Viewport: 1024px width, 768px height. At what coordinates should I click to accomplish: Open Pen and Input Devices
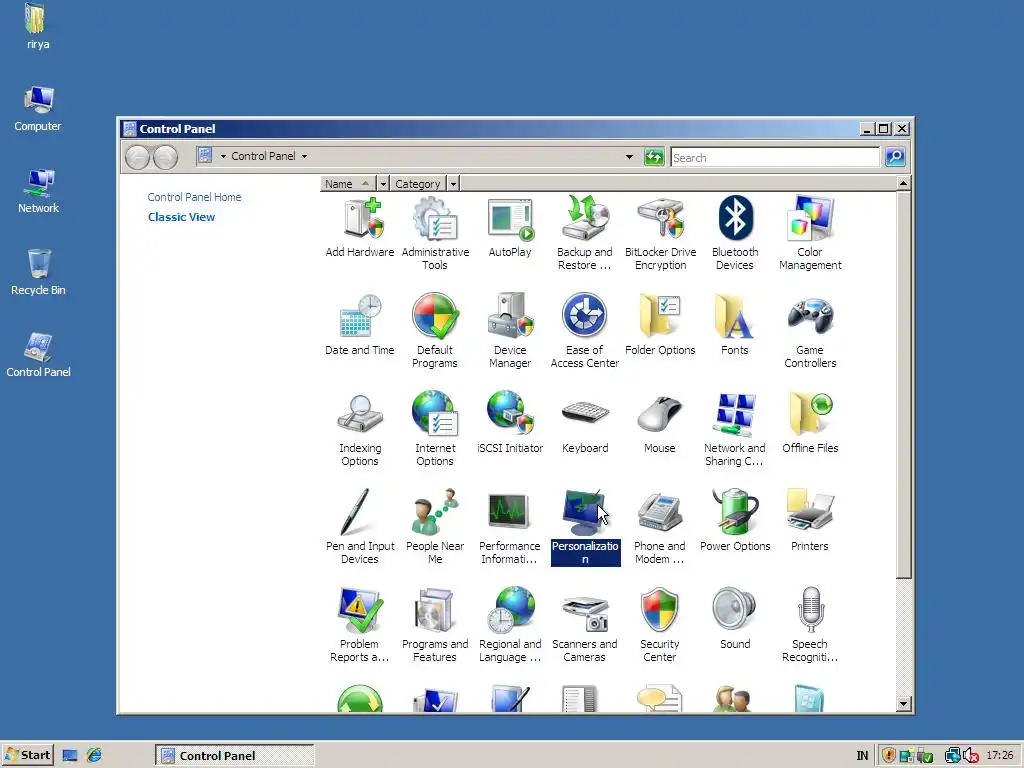tap(360, 527)
